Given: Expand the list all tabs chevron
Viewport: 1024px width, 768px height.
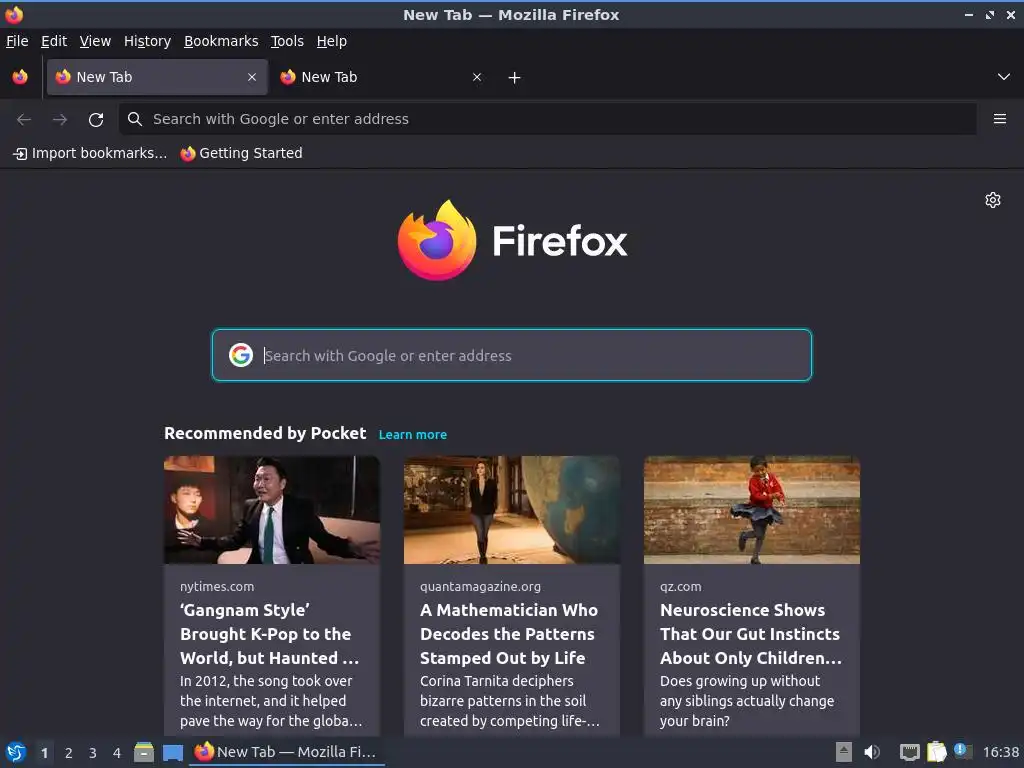Looking at the screenshot, I should click(x=1004, y=77).
